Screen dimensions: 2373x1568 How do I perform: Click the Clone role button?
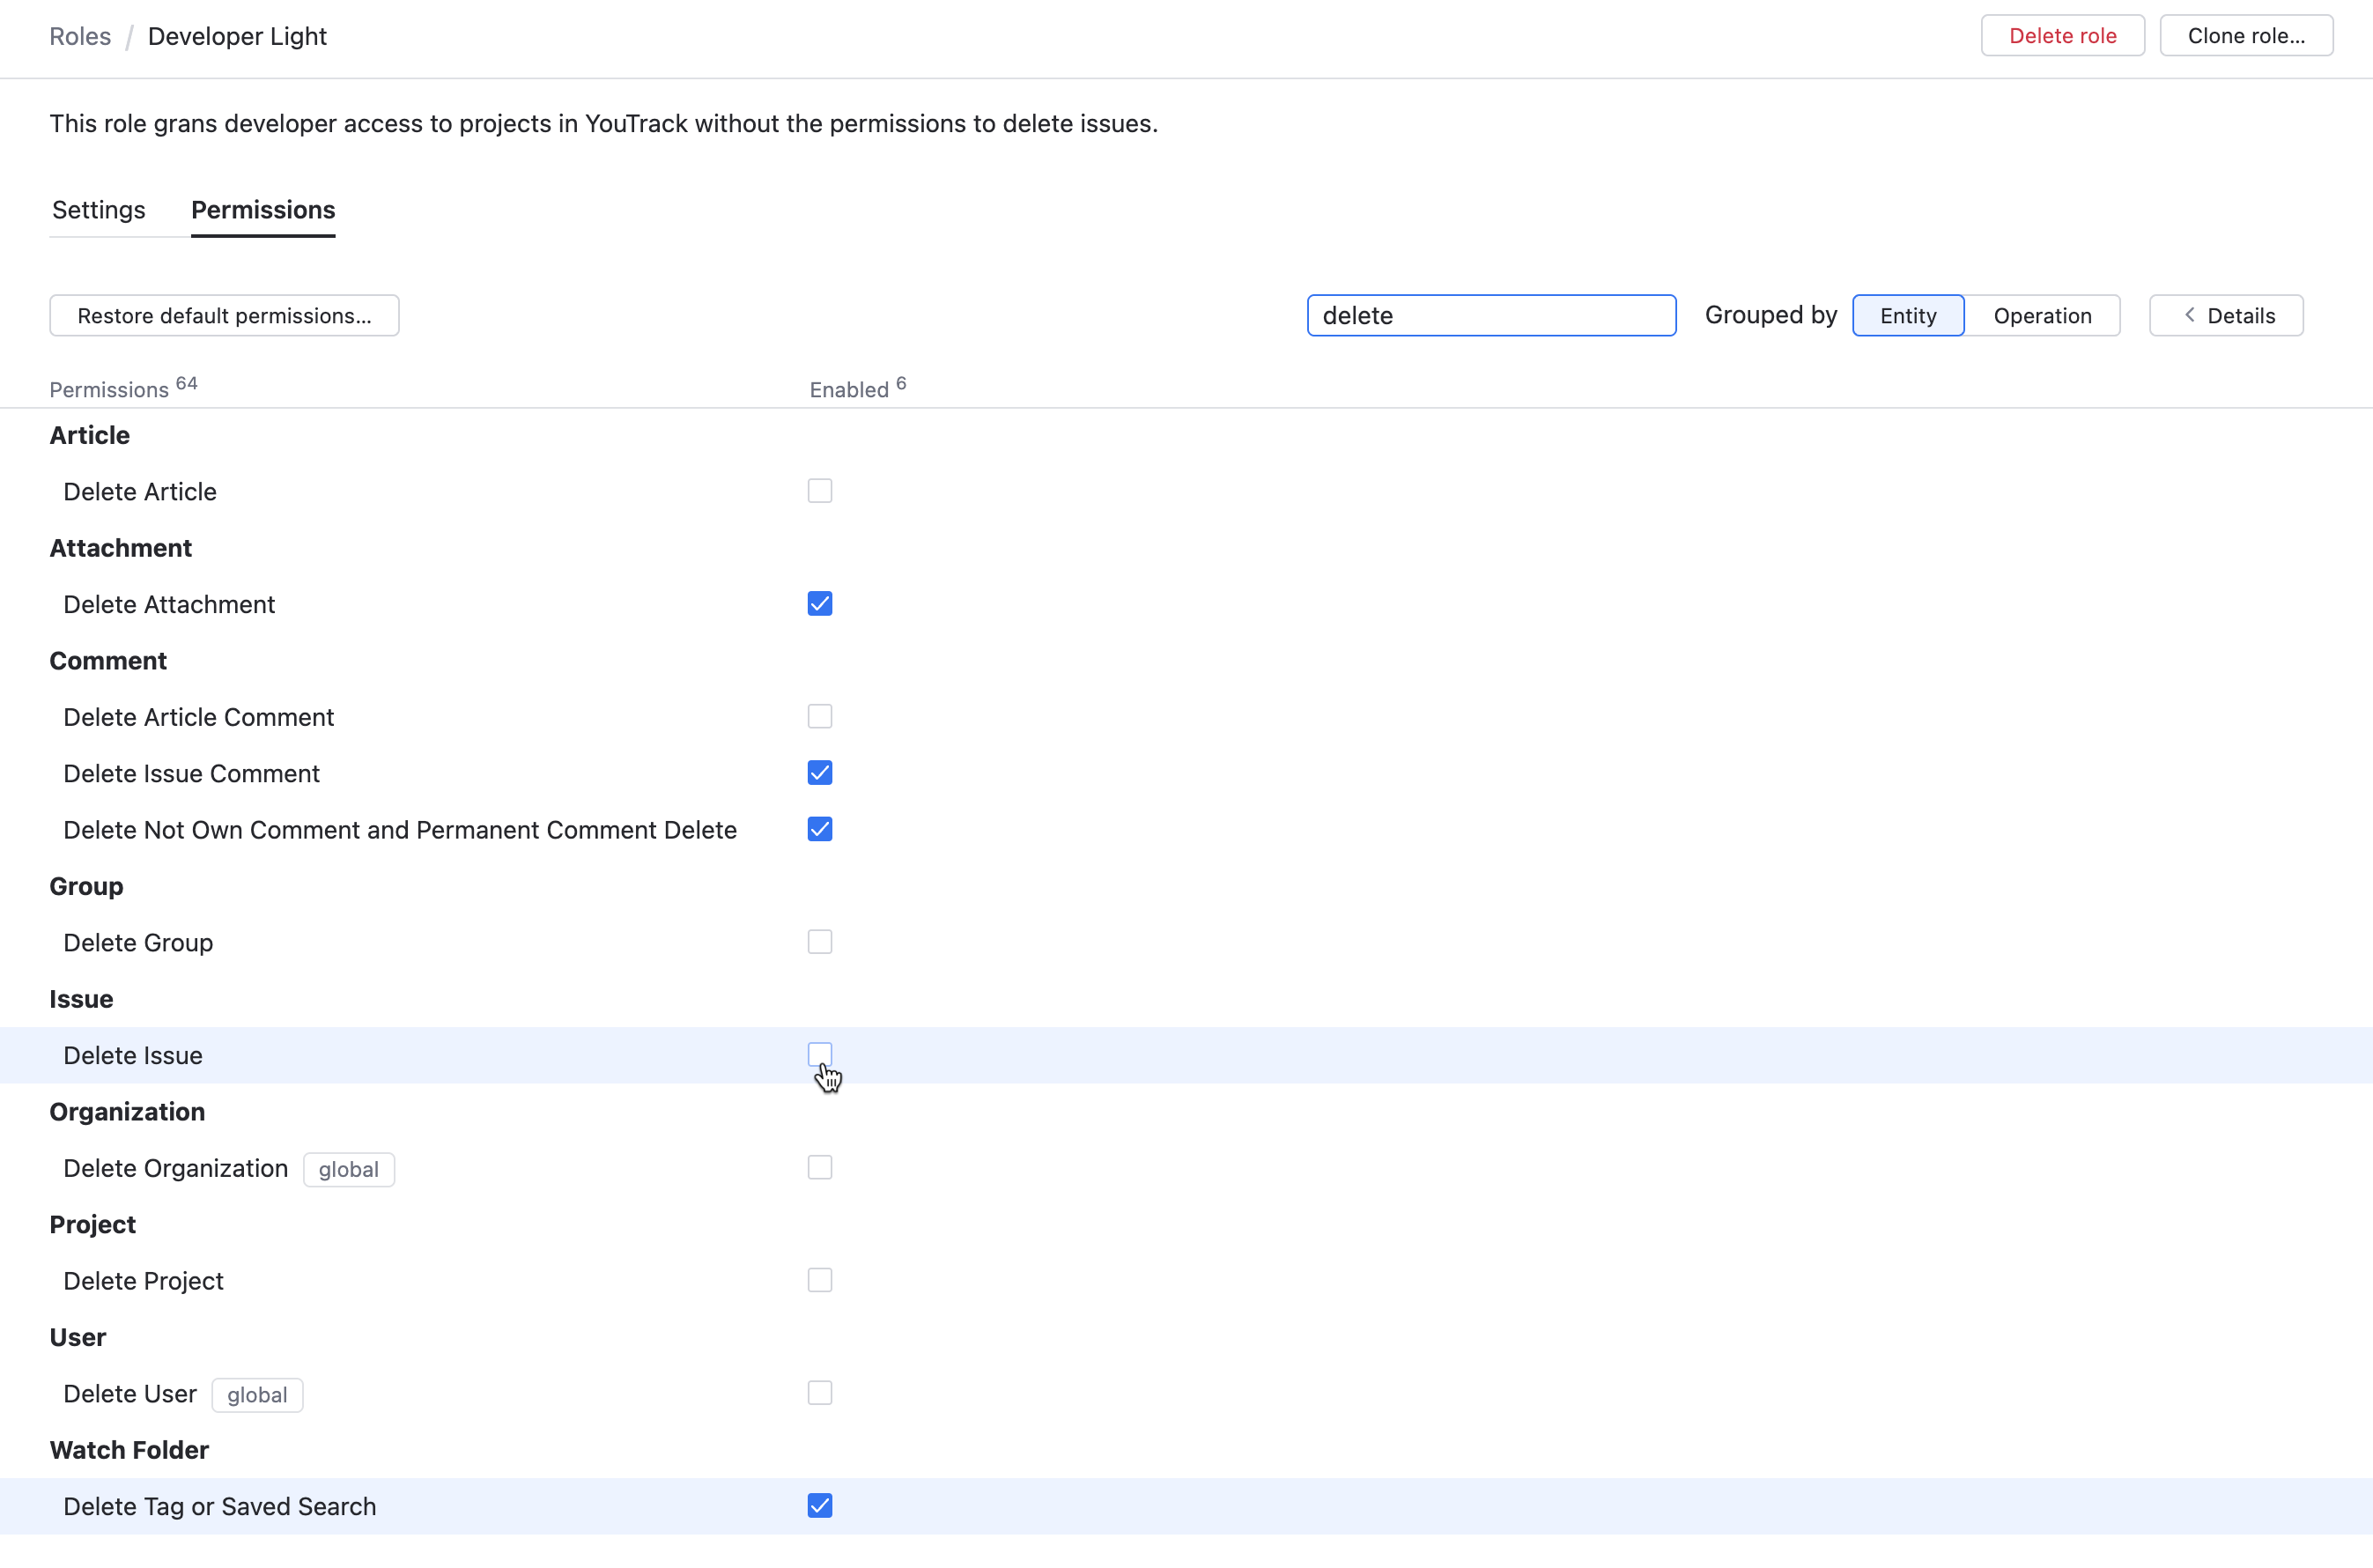[x=2246, y=35]
